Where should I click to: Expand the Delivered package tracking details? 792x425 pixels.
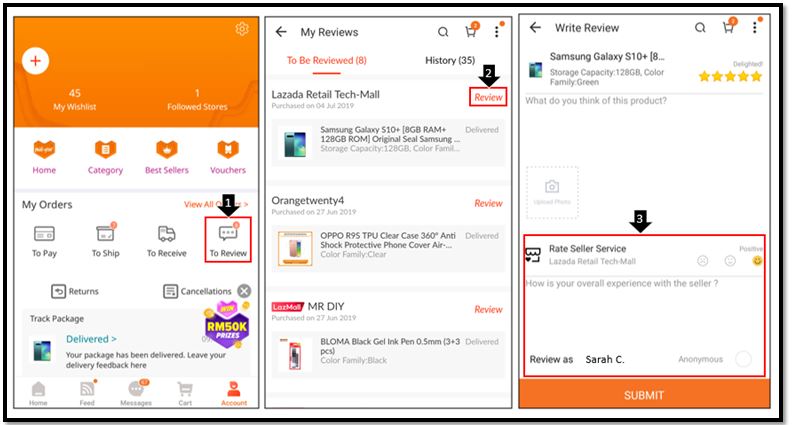tap(91, 339)
